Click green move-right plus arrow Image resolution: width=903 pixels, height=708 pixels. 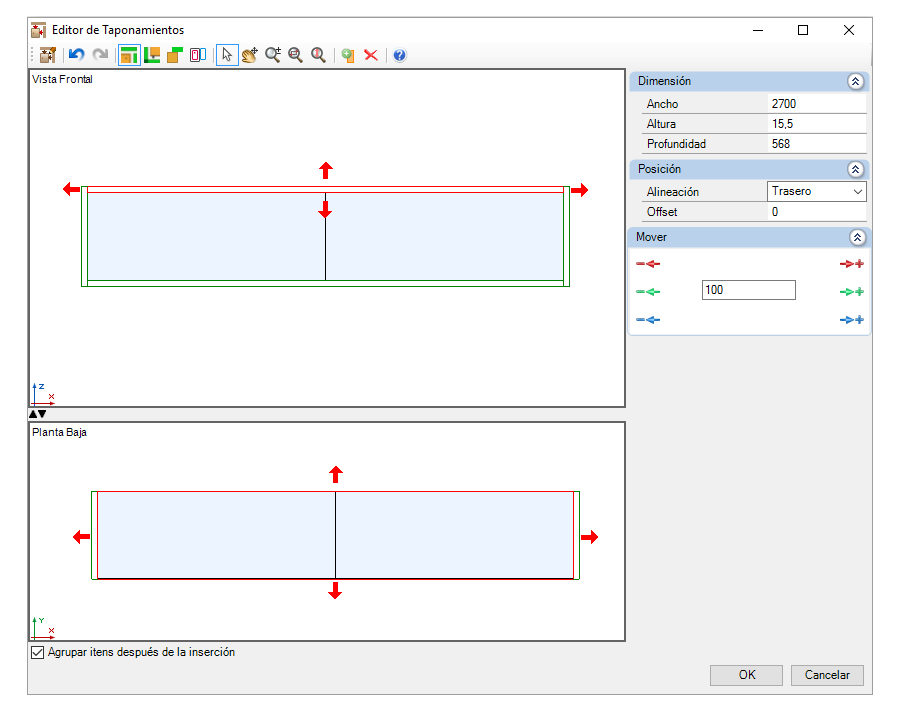(x=852, y=292)
